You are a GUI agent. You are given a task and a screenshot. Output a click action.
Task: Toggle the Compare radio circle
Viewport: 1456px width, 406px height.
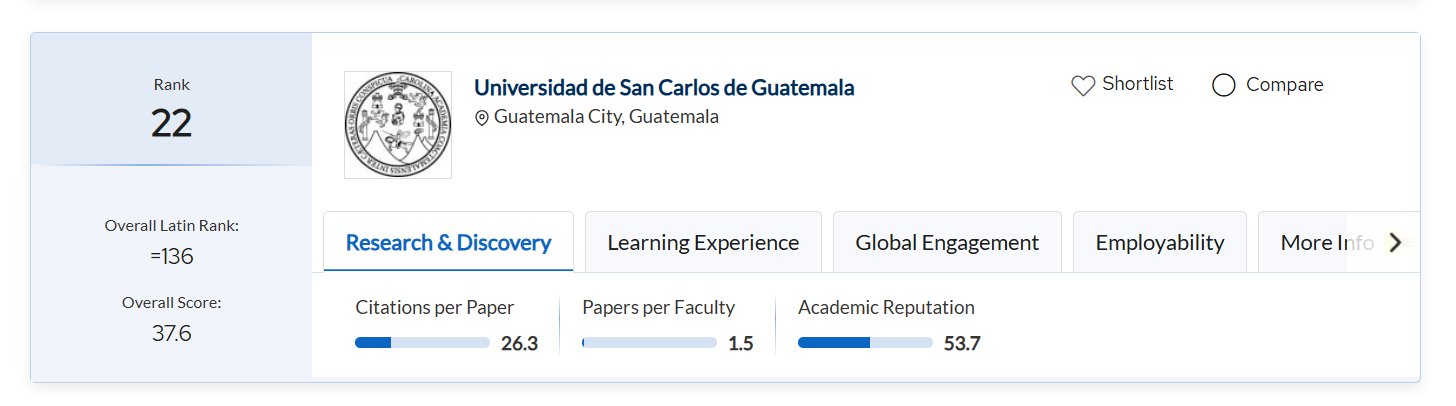click(1224, 86)
